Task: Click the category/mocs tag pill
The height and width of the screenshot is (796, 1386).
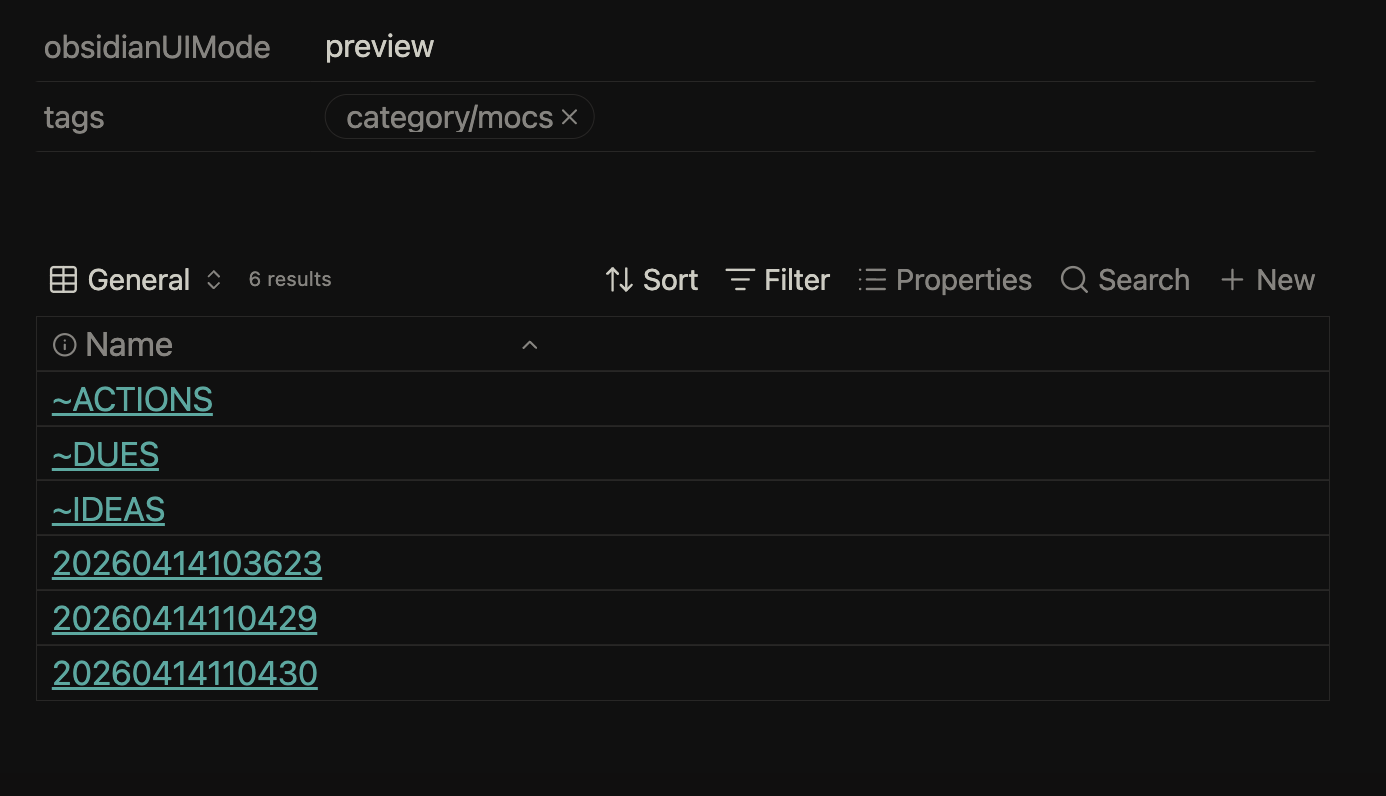Action: 449,118
